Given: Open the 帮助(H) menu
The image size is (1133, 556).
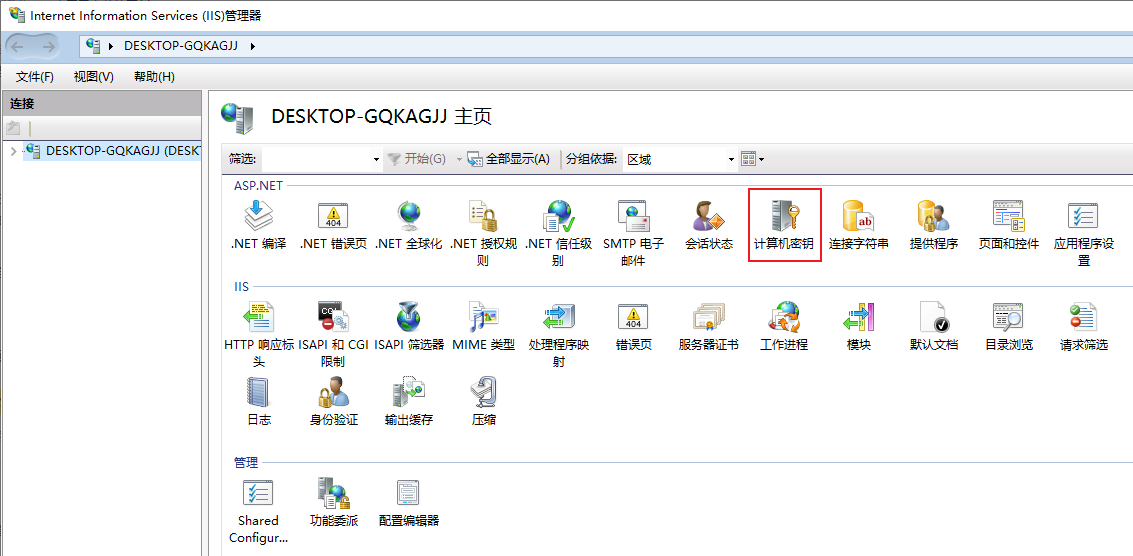Looking at the screenshot, I should pos(155,77).
